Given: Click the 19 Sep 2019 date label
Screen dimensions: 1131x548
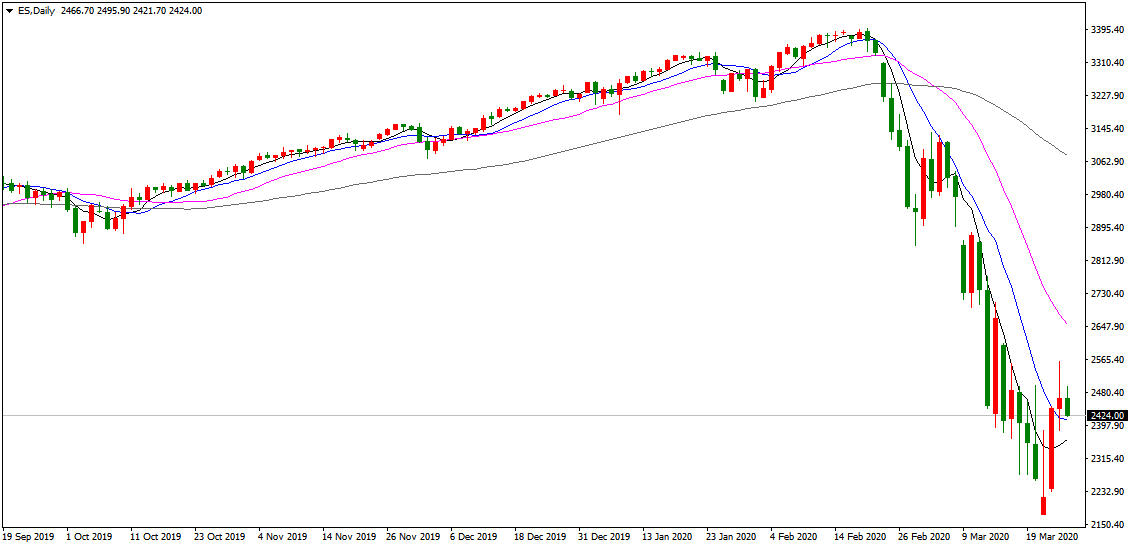Looking at the screenshot, I should click(x=28, y=537).
